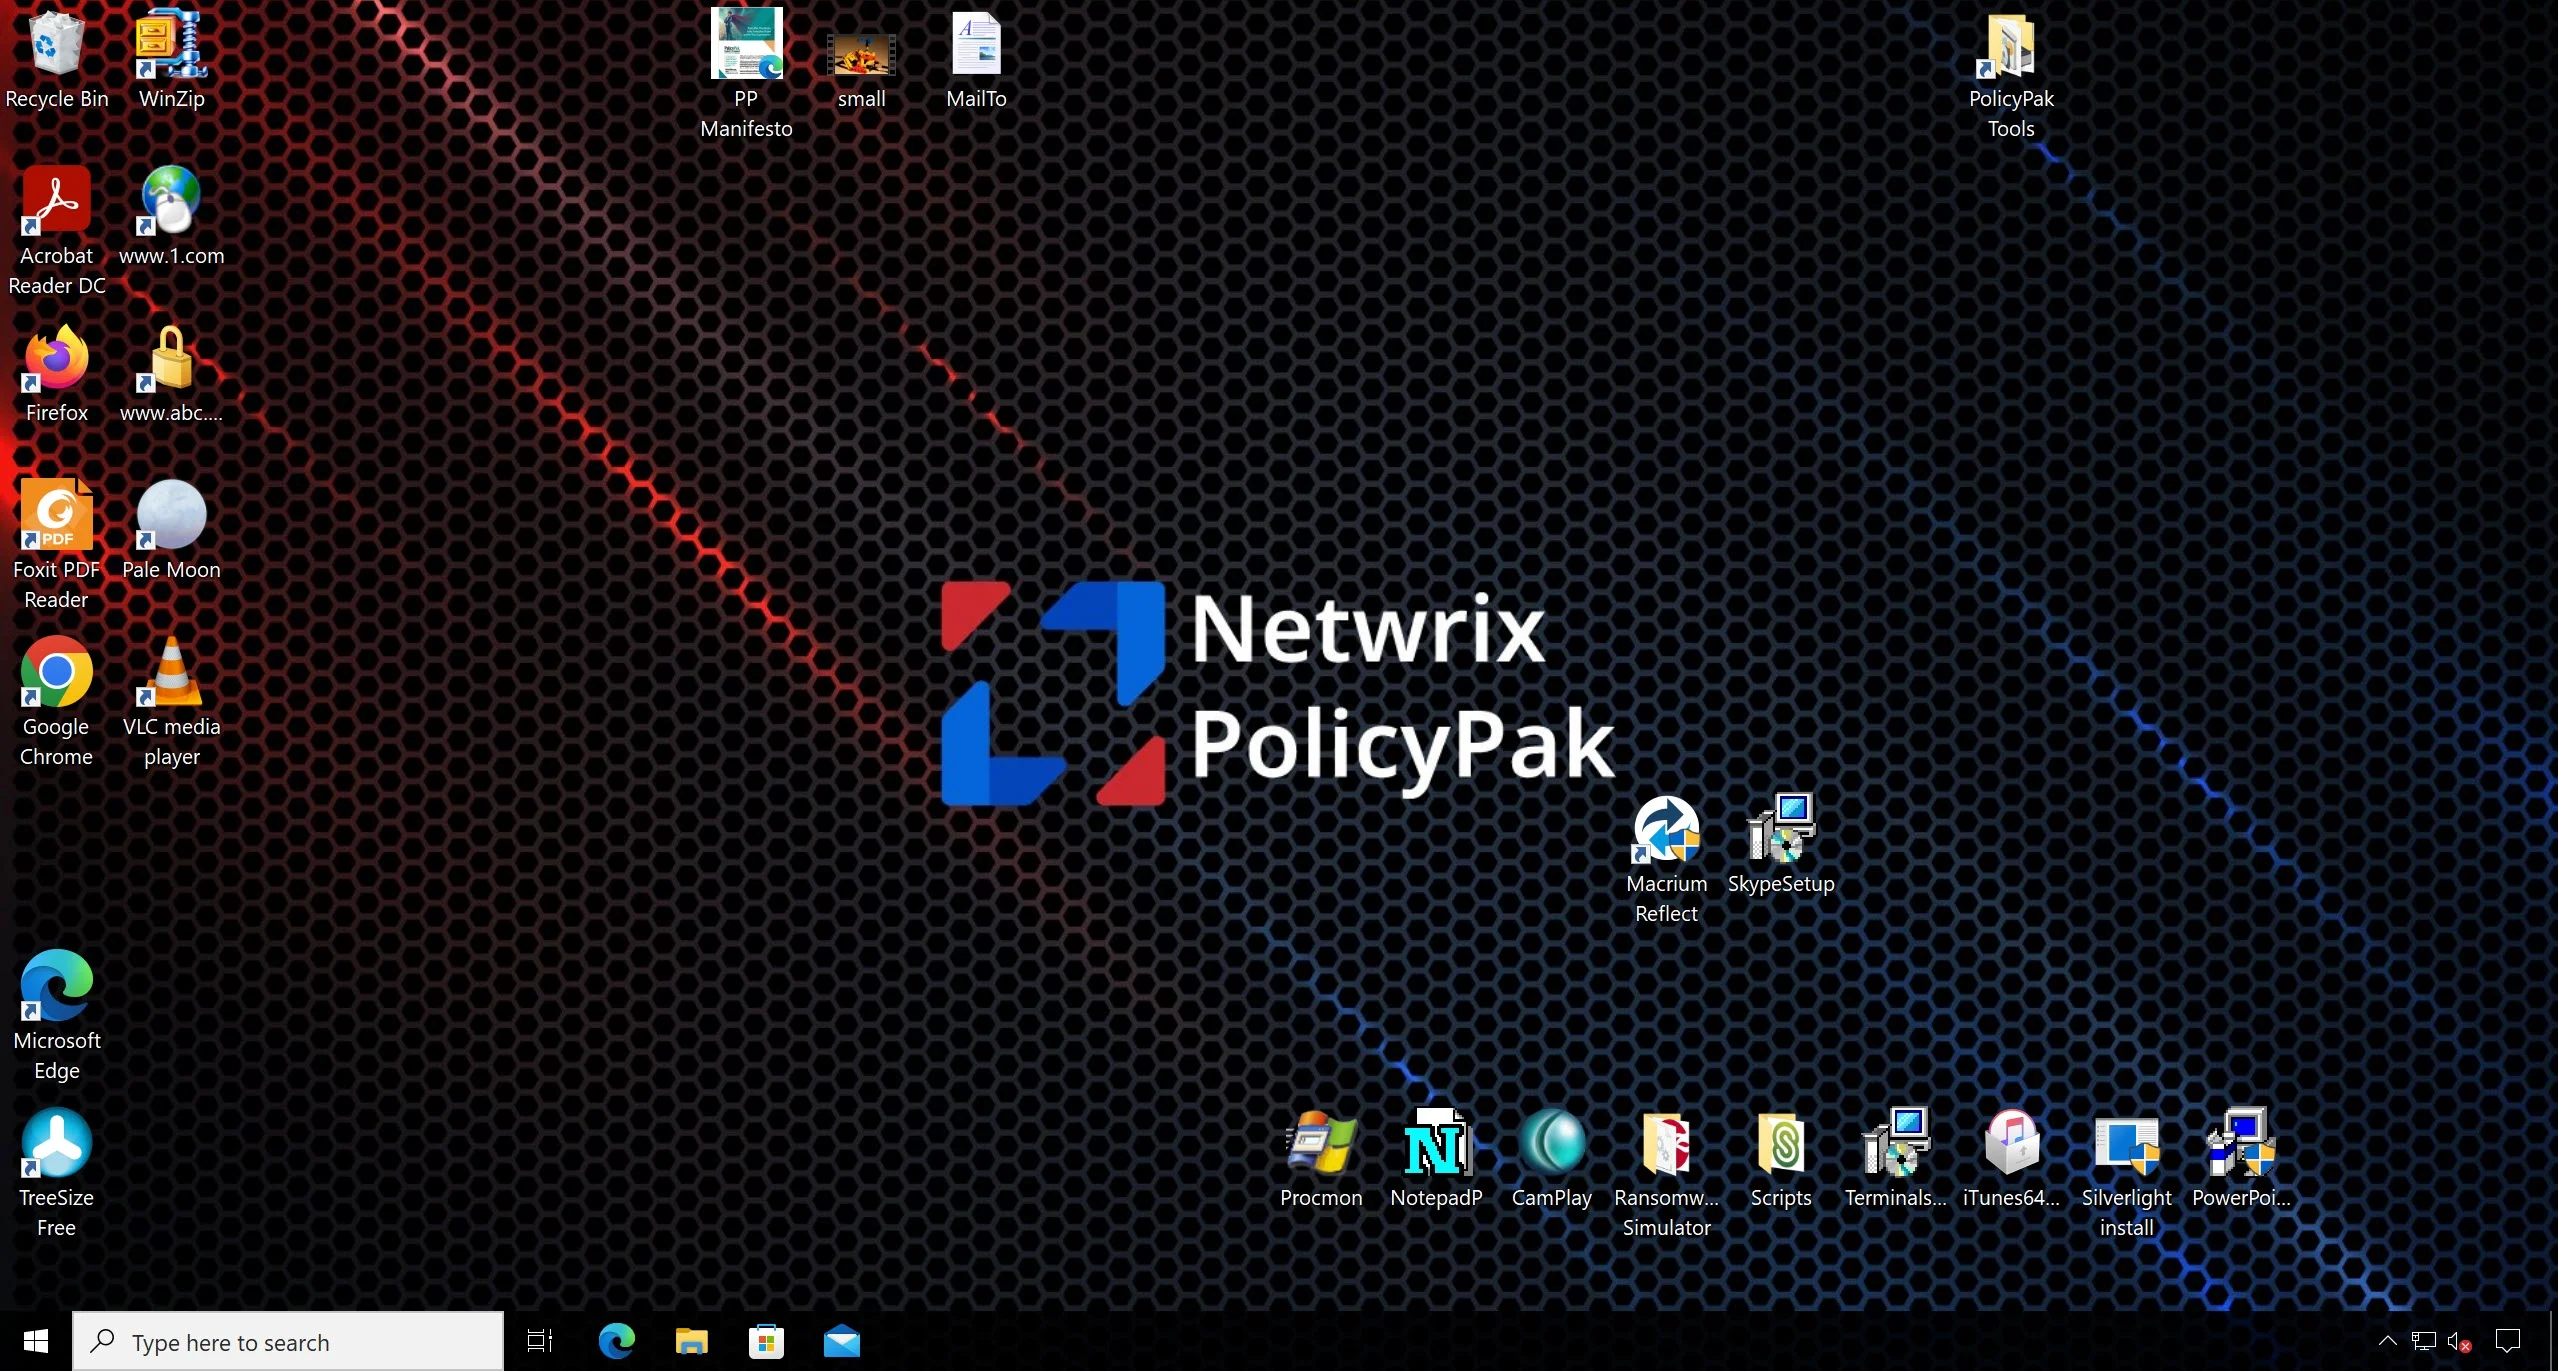This screenshot has height=1371, width=2558.
Task: Open Microsoft Store from the taskbar
Action: (x=766, y=1341)
